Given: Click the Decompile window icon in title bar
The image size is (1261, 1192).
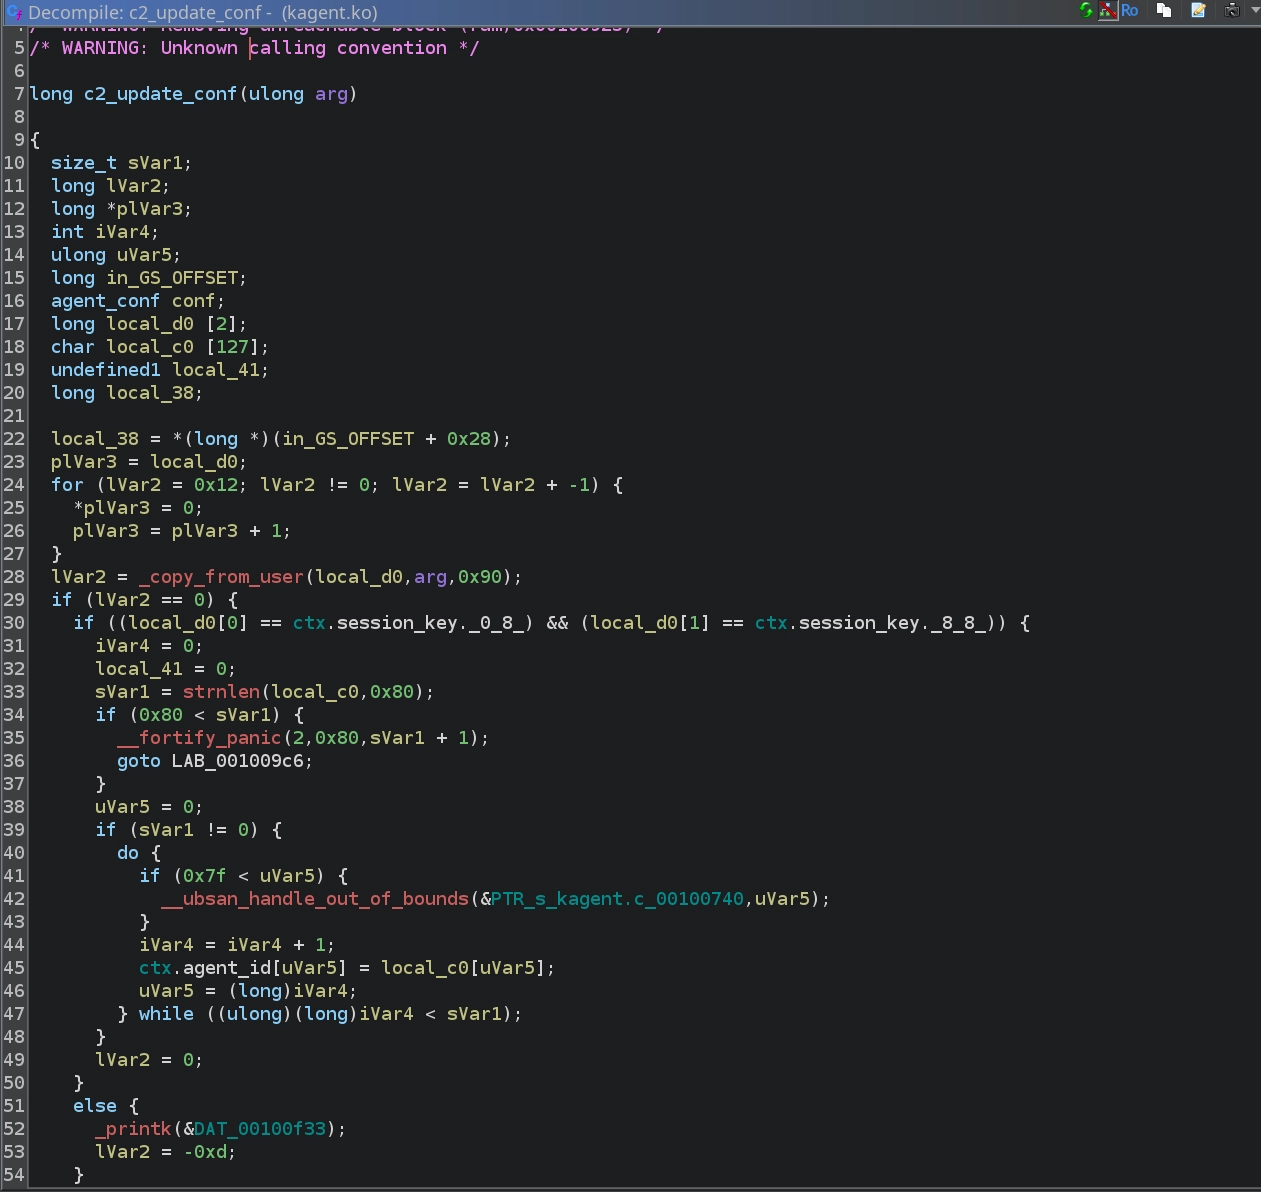Looking at the screenshot, I should tap(14, 13).
